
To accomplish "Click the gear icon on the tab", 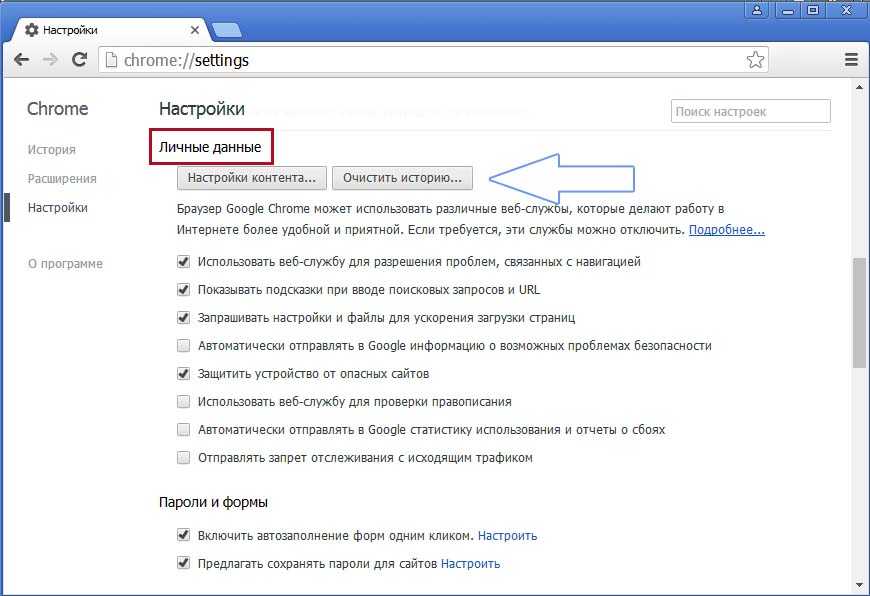I will pyautogui.click(x=32, y=30).
